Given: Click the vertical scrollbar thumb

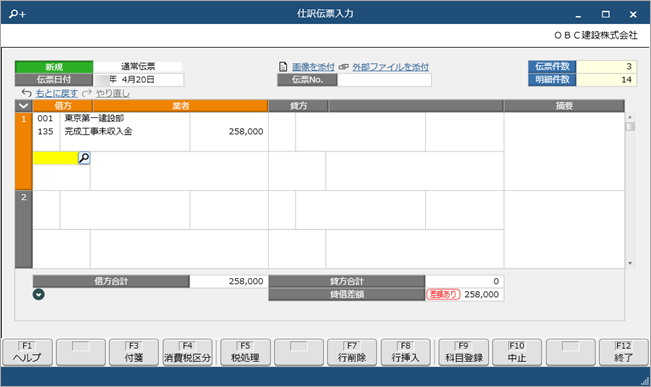Looking at the screenshot, I should tap(630, 126).
